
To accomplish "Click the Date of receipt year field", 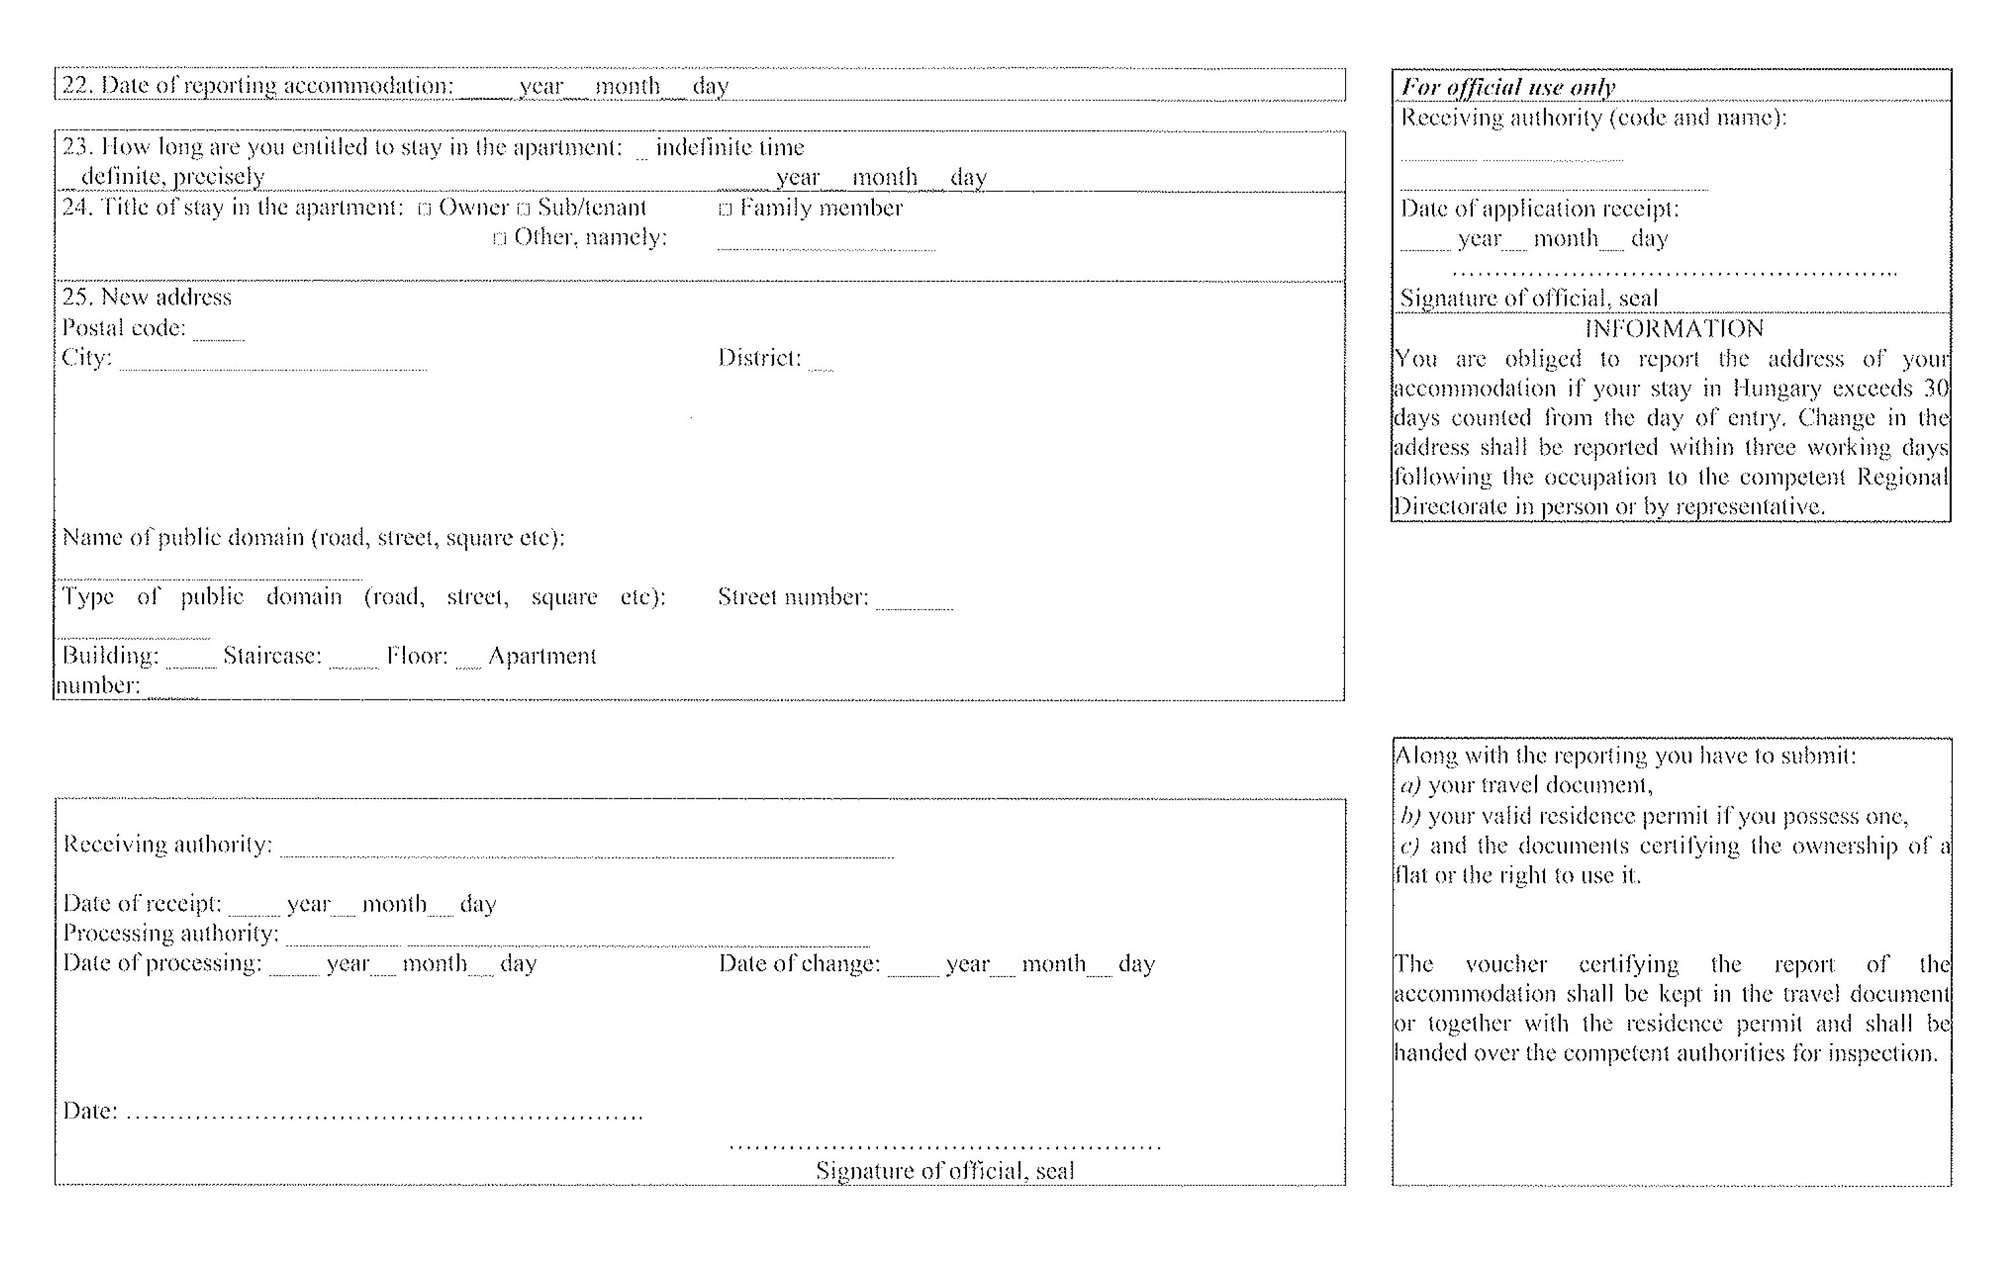I will pos(259,904).
